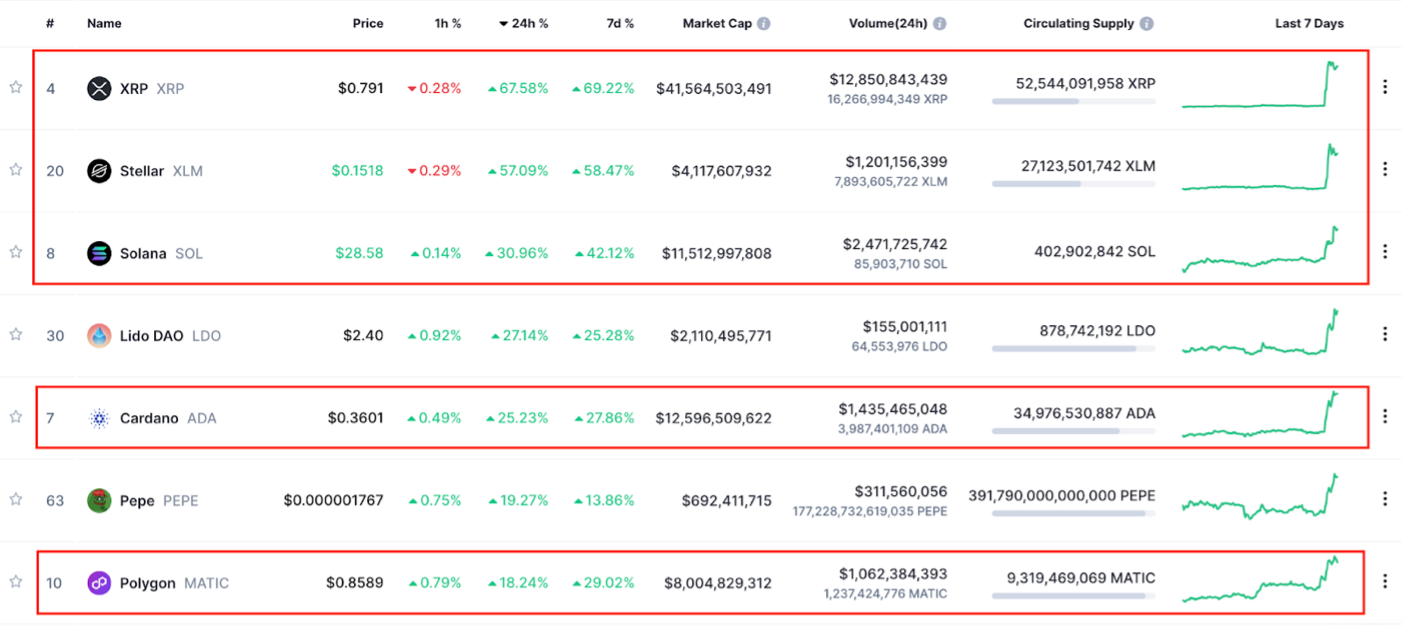This screenshot has height=629, width=1405.
Task: Star the Pepe row
Action: point(16,499)
